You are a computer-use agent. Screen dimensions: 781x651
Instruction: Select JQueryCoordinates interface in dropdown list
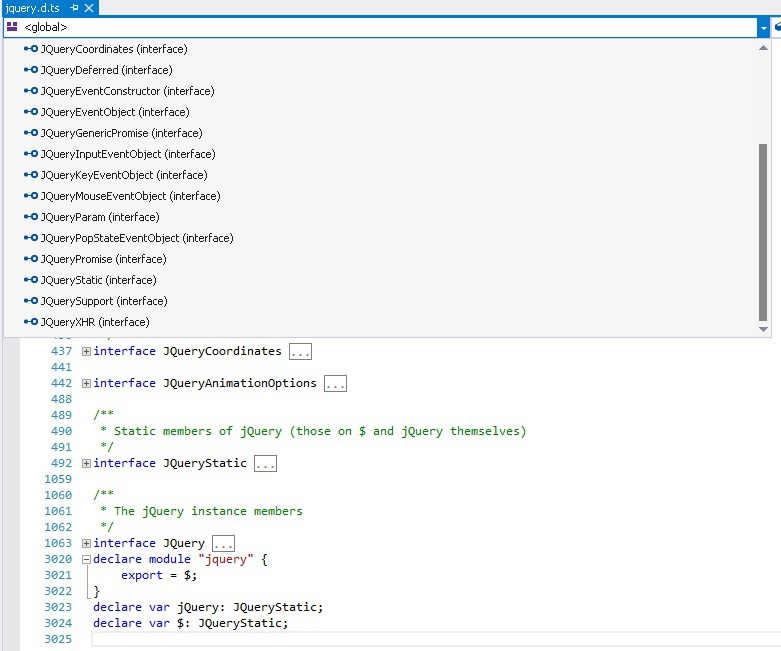coord(388,49)
